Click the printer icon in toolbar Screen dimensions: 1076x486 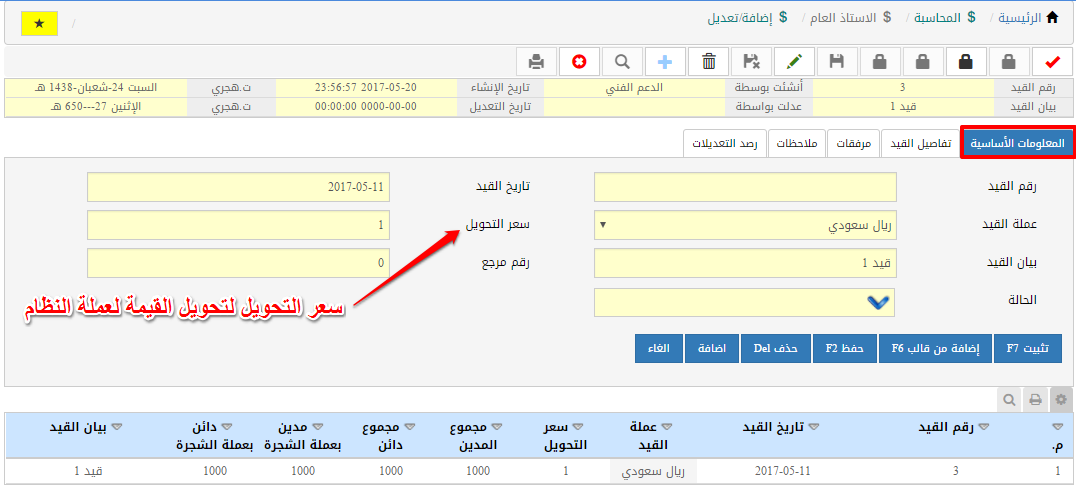536,62
